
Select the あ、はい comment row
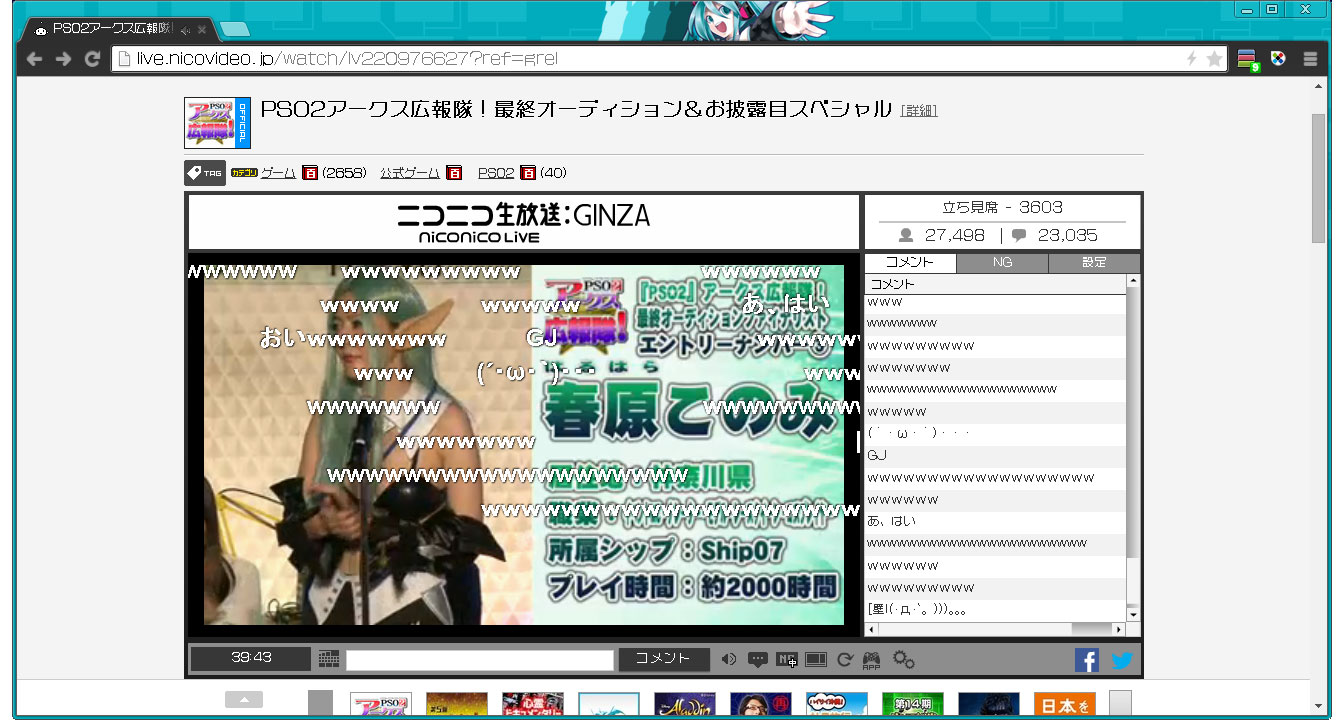point(995,521)
